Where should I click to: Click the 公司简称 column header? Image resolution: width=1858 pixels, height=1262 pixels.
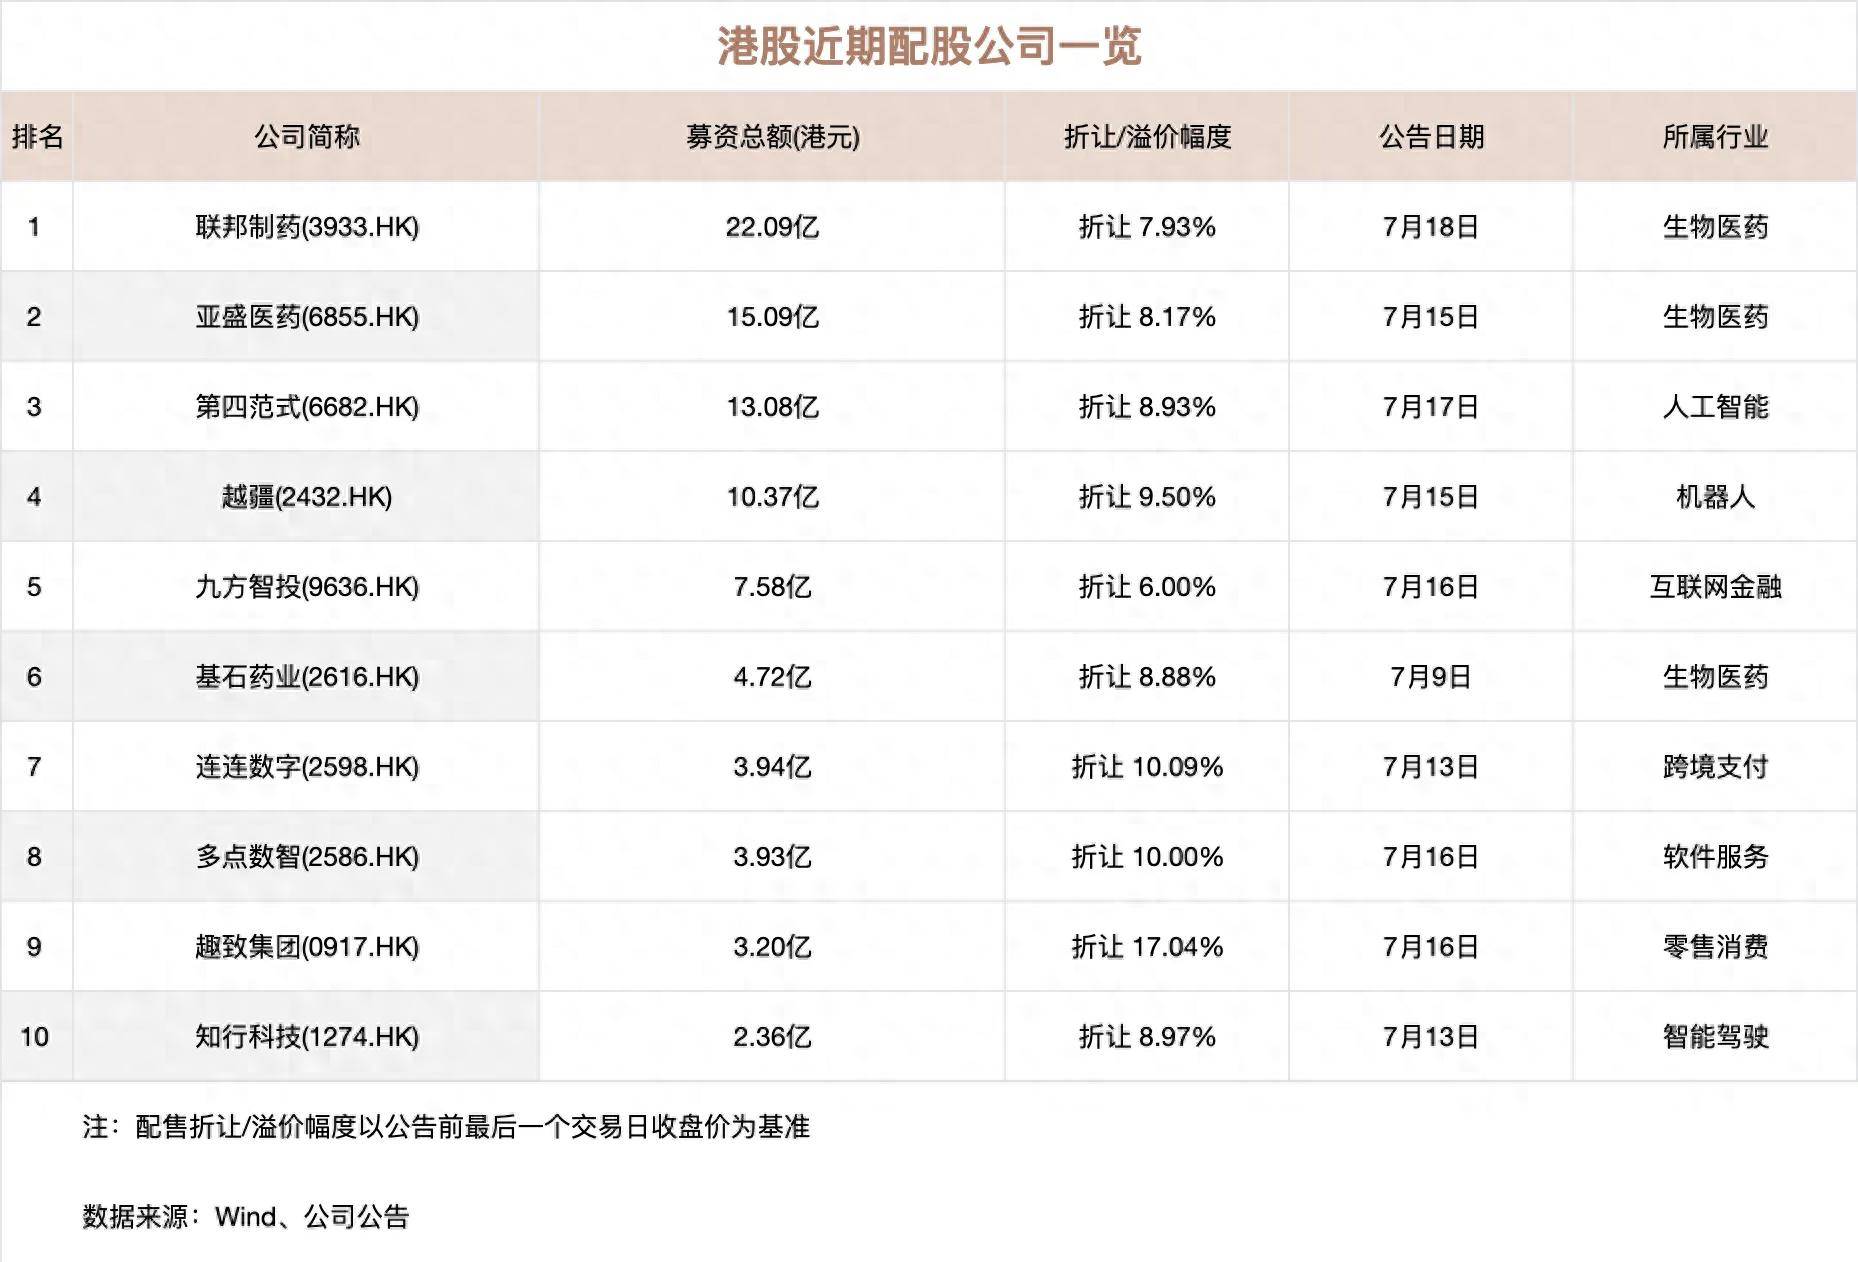pos(306,137)
